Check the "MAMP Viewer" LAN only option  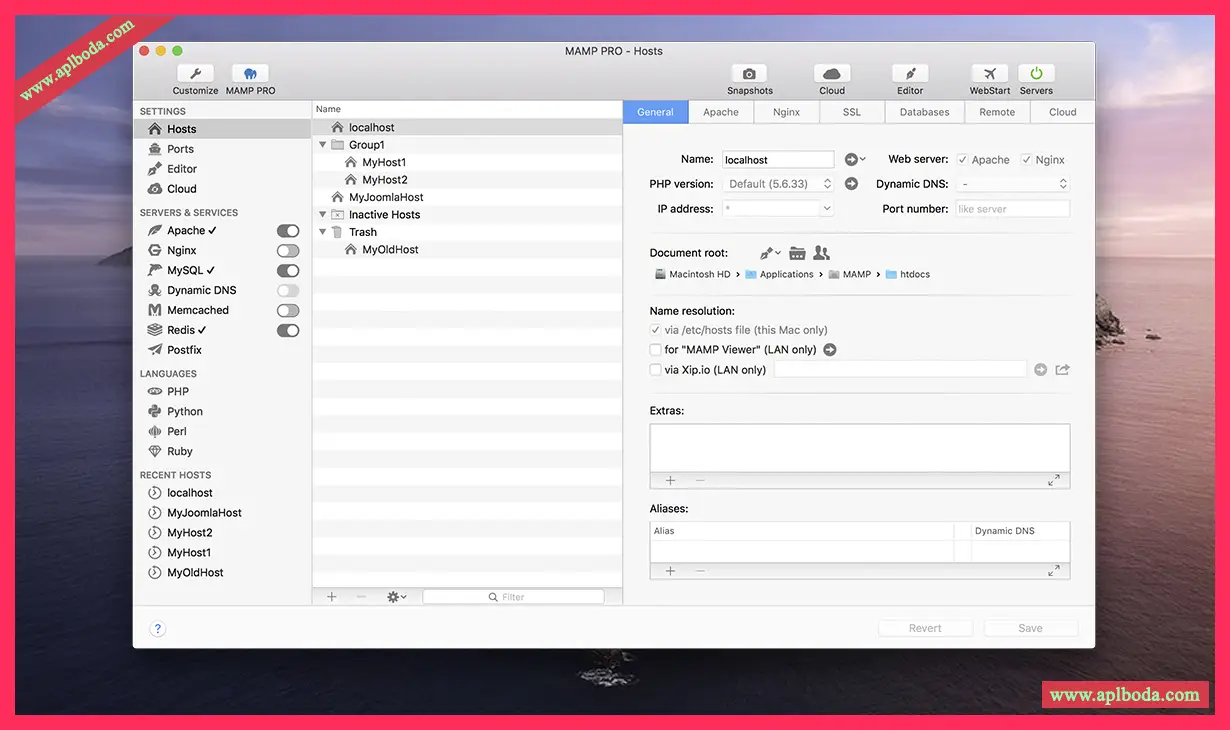coord(656,350)
